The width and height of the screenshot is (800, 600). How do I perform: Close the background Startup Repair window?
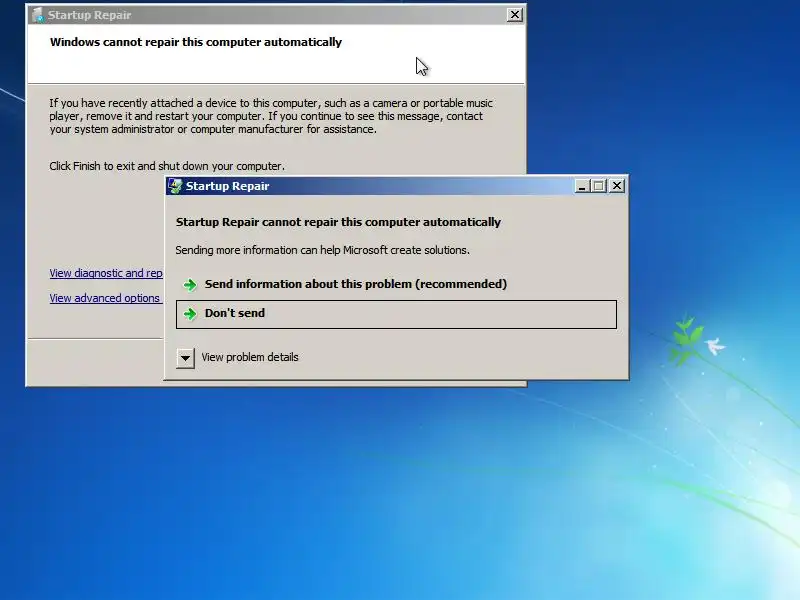515,15
